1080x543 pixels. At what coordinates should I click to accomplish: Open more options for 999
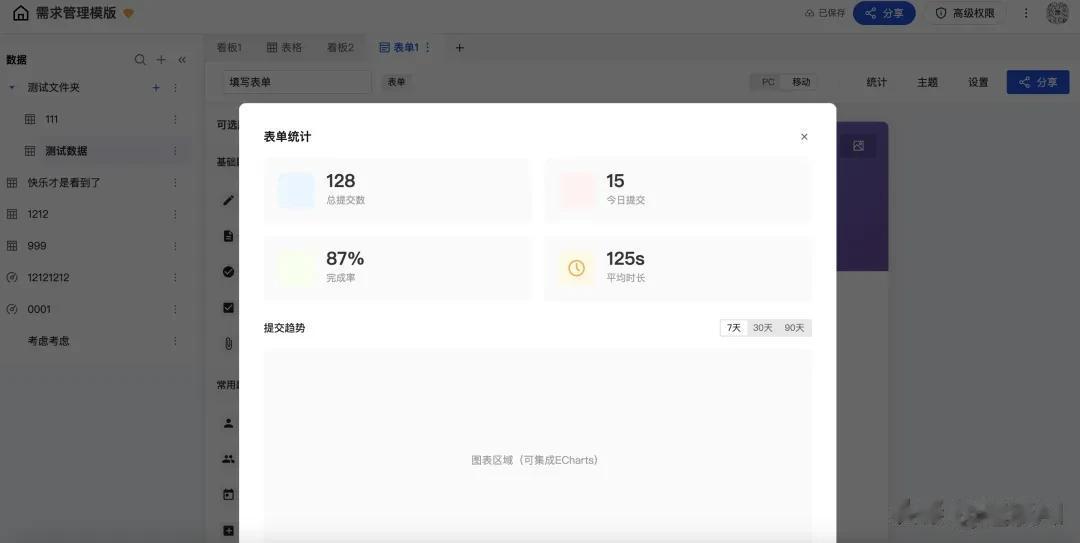(x=175, y=246)
